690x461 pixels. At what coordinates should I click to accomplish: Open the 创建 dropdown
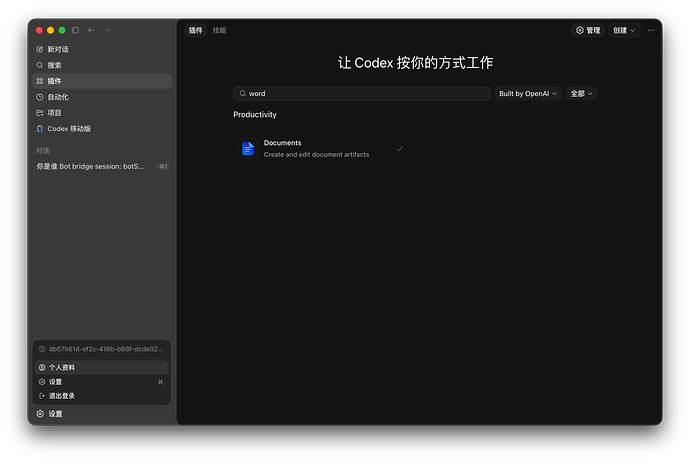click(624, 30)
